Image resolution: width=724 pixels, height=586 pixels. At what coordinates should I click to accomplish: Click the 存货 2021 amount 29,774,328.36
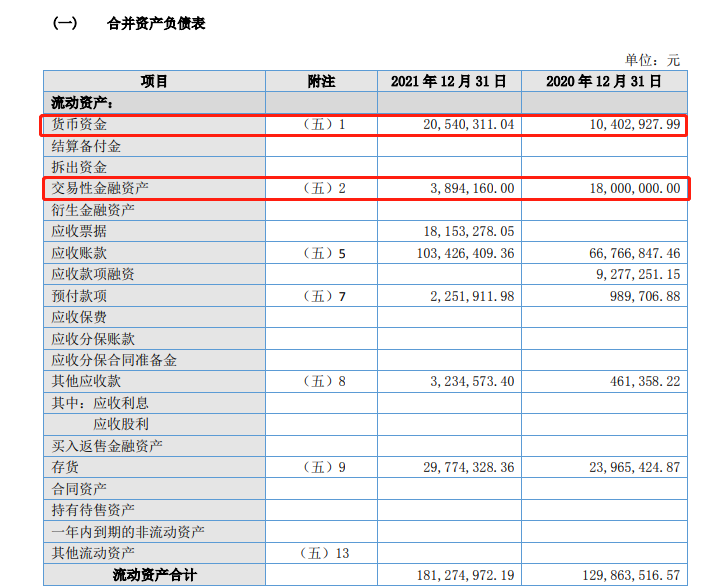click(x=462, y=467)
